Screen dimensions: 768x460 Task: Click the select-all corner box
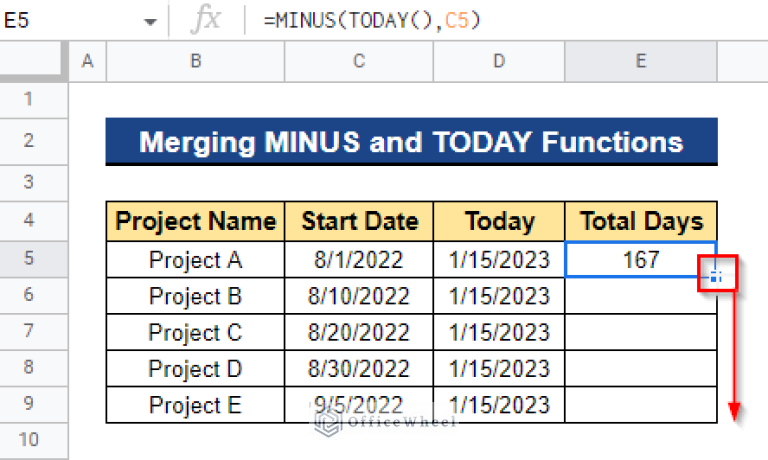tap(34, 62)
